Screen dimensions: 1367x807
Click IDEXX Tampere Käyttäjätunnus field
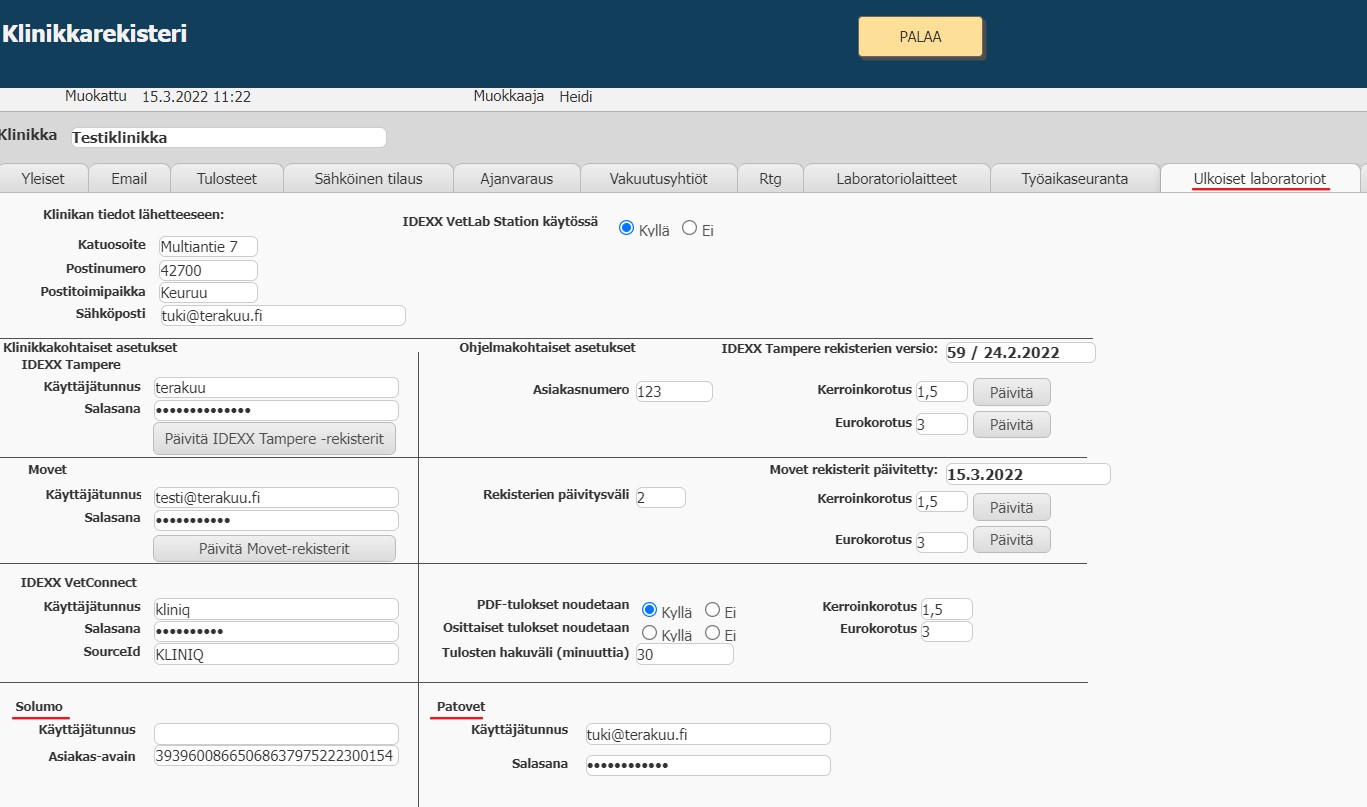coord(276,387)
